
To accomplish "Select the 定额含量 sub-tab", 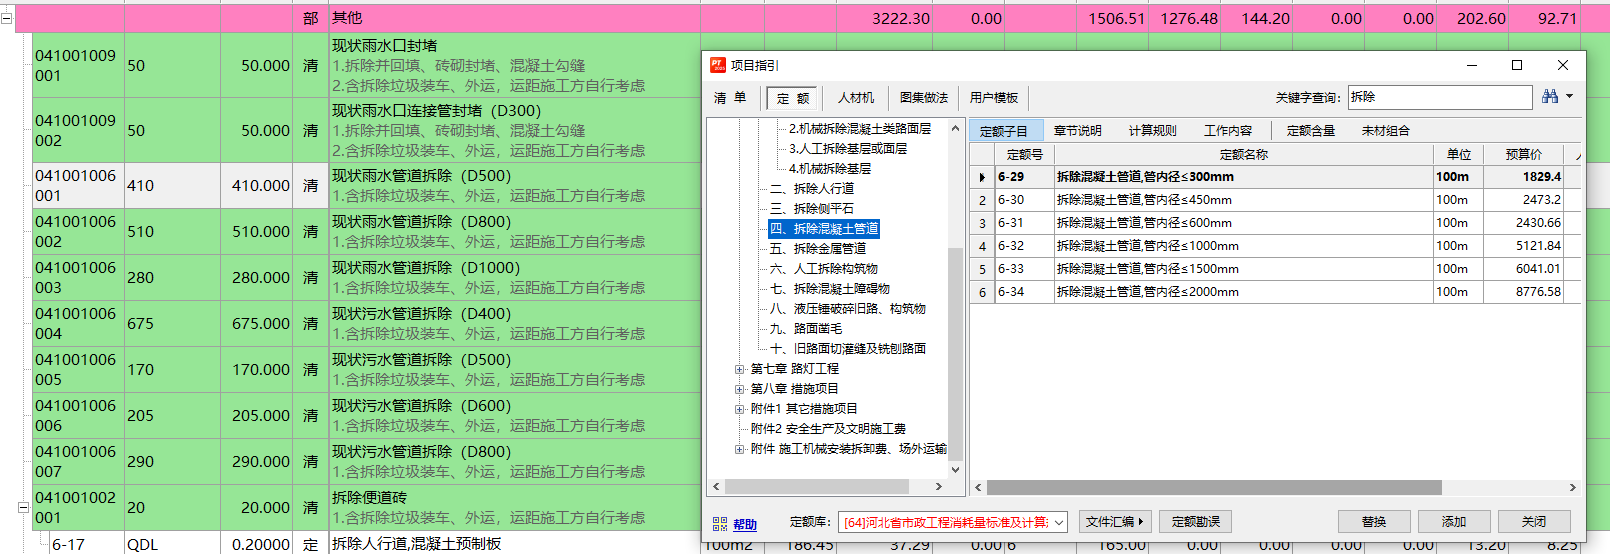I will click(x=1311, y=131).
